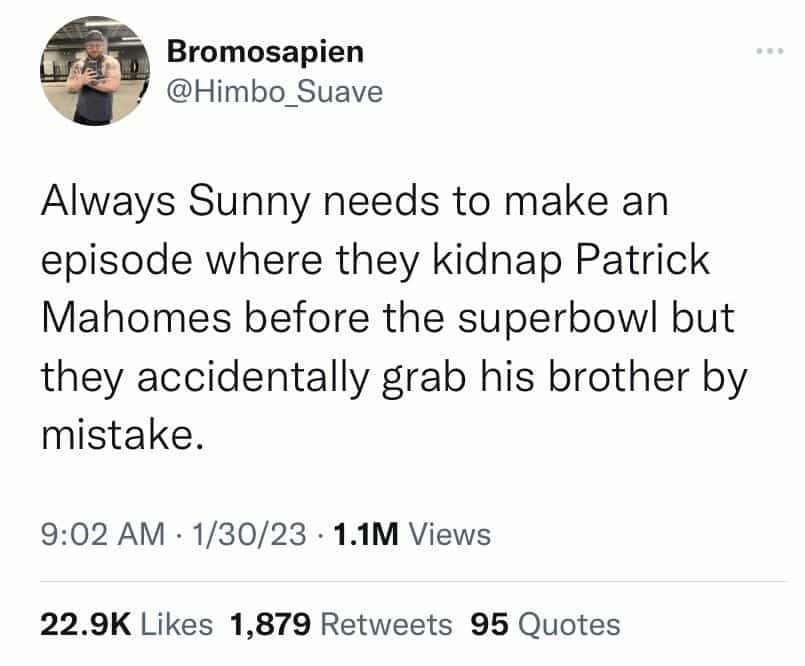Screen dimensions: 805x666
Task: Open the 22.9K Likes list
Action: click(x=126, y=625)
